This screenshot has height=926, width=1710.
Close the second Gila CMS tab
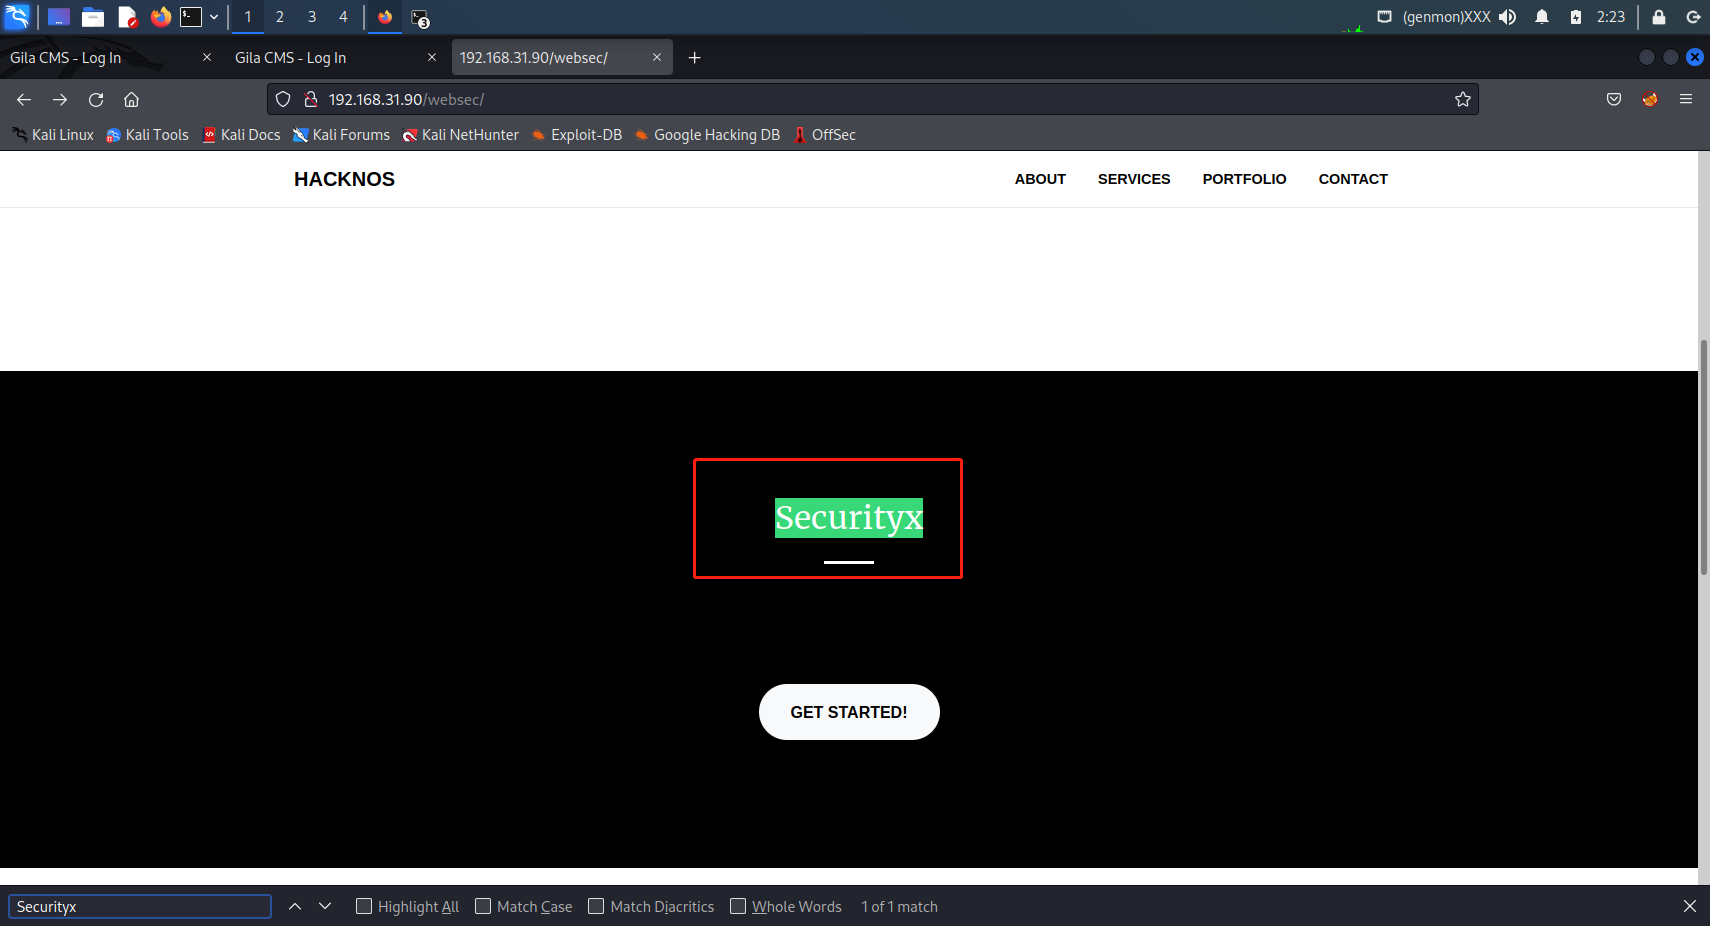[x=432, y=58]
